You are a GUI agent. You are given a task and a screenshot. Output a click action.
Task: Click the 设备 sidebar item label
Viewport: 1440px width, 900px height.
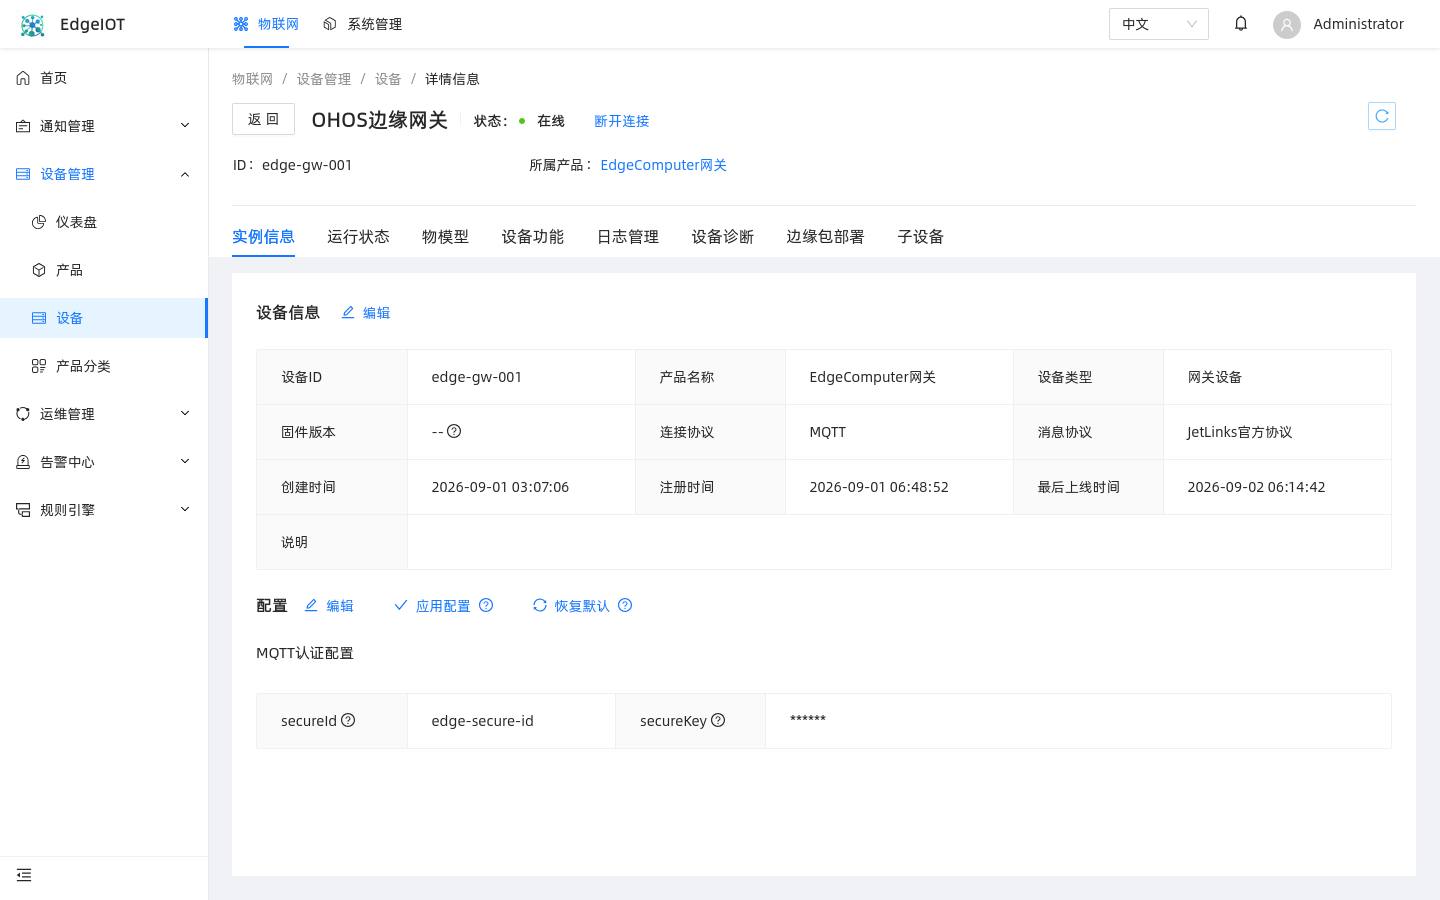tap(70, 318)
